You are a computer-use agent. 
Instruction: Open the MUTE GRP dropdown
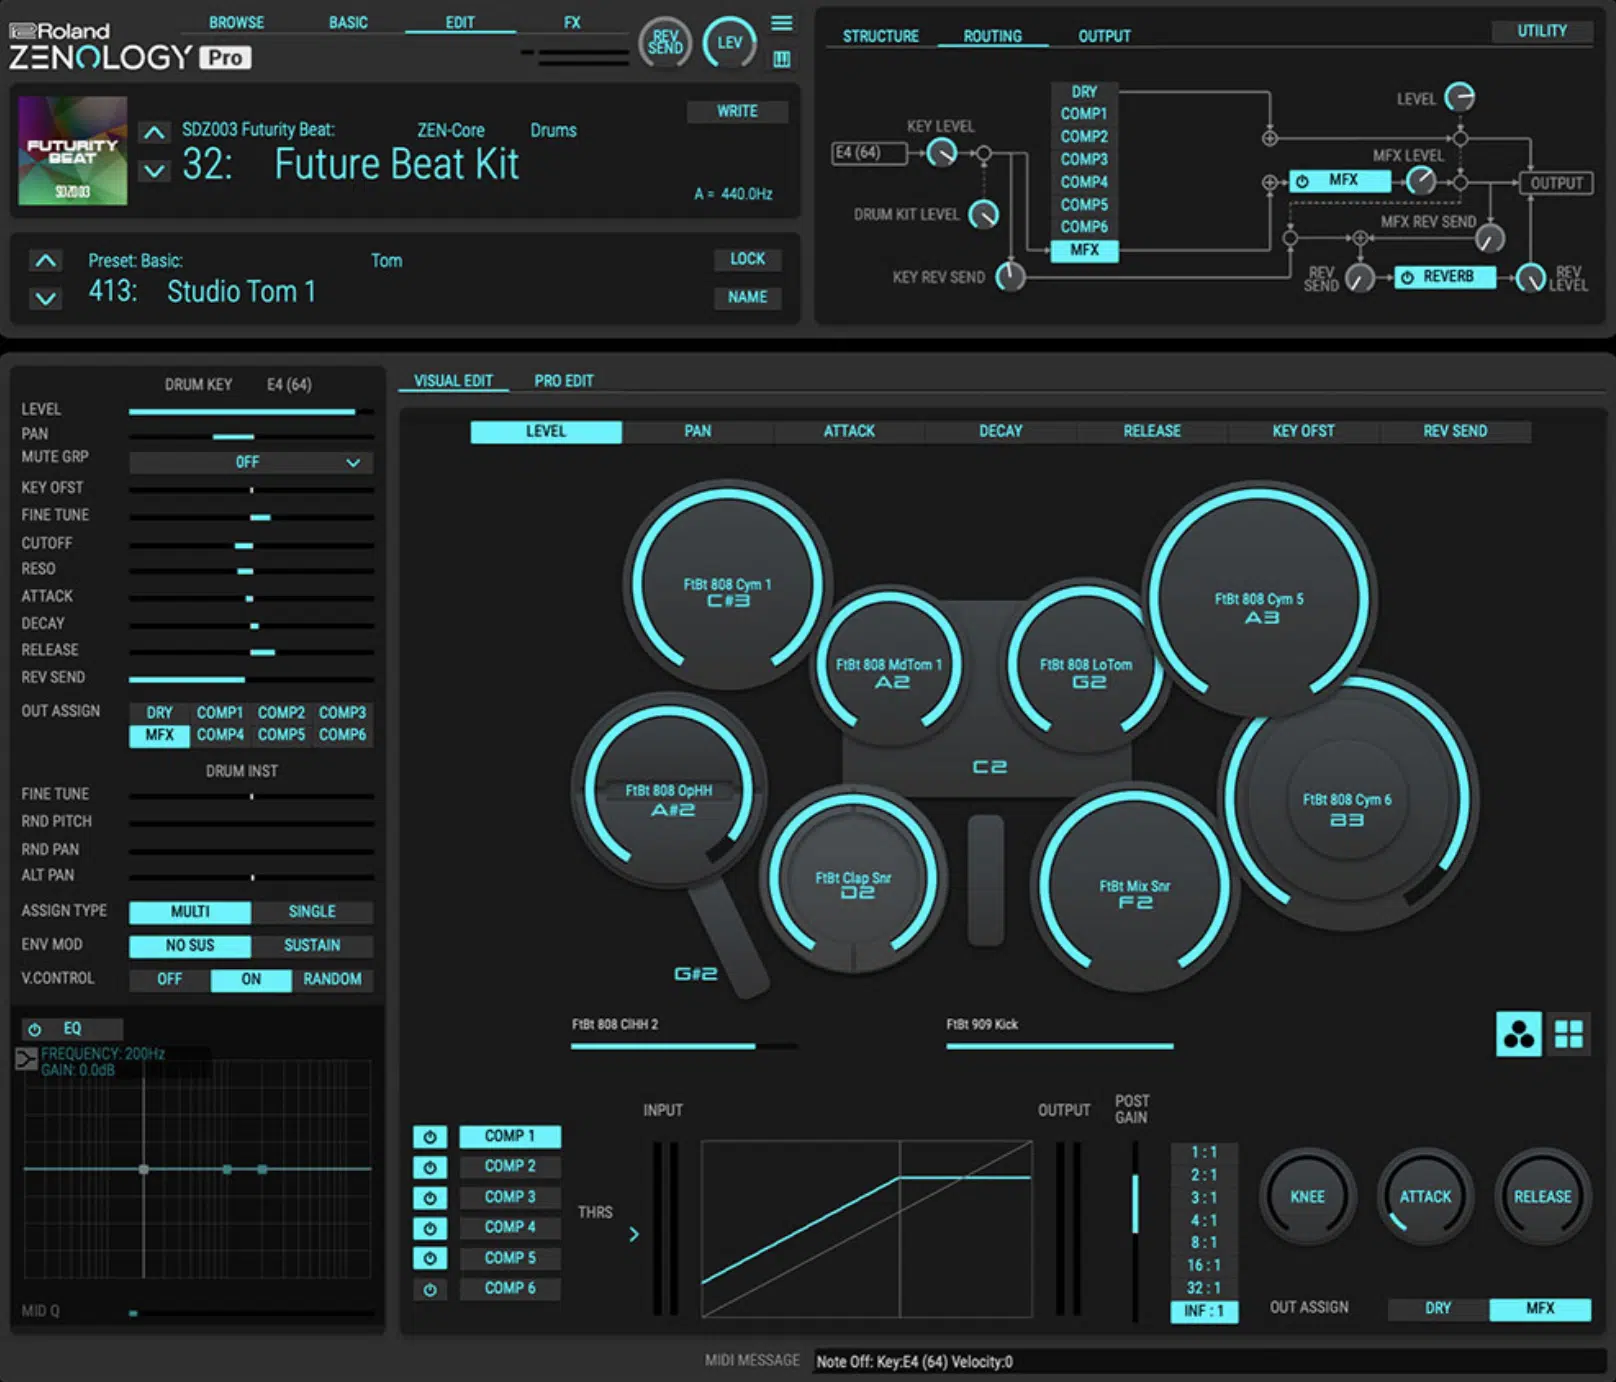coord(251,462)
